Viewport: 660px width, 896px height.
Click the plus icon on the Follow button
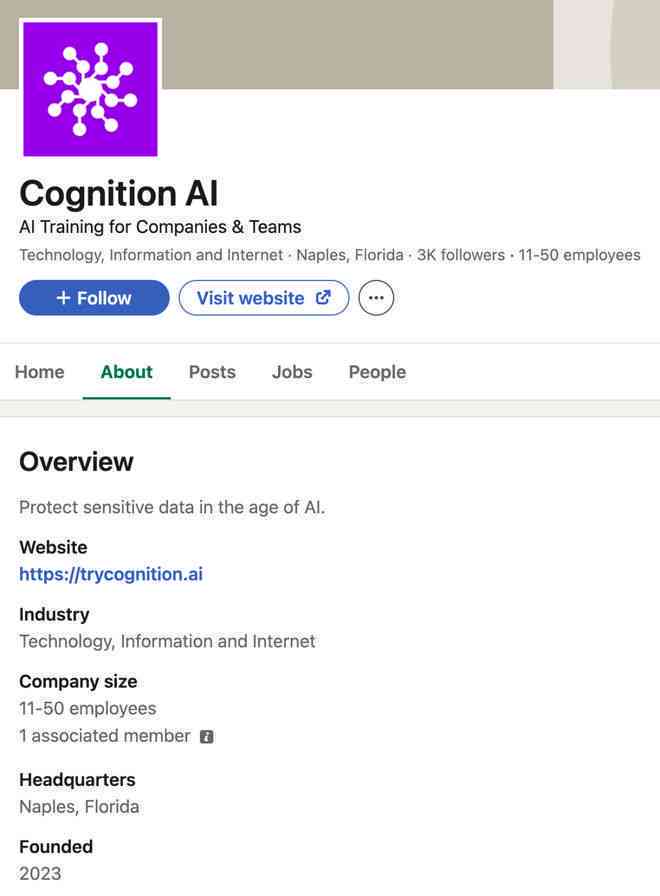click(x=63, y=298)
